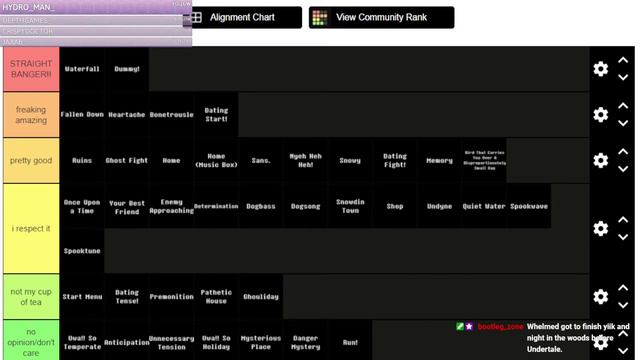Select the Bonetrousle tile
The width and height of the screenshot is (640, 360).
pos(171,115)
